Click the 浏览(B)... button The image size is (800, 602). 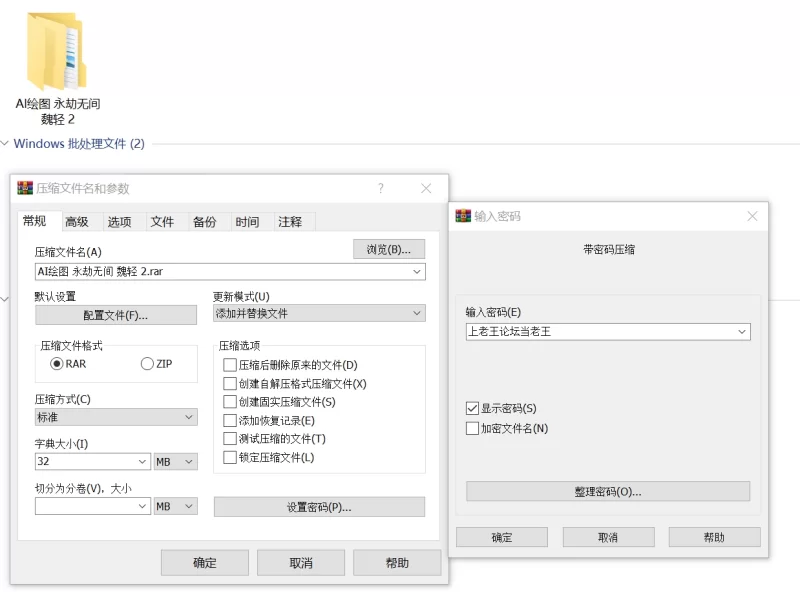pos(389,249)
